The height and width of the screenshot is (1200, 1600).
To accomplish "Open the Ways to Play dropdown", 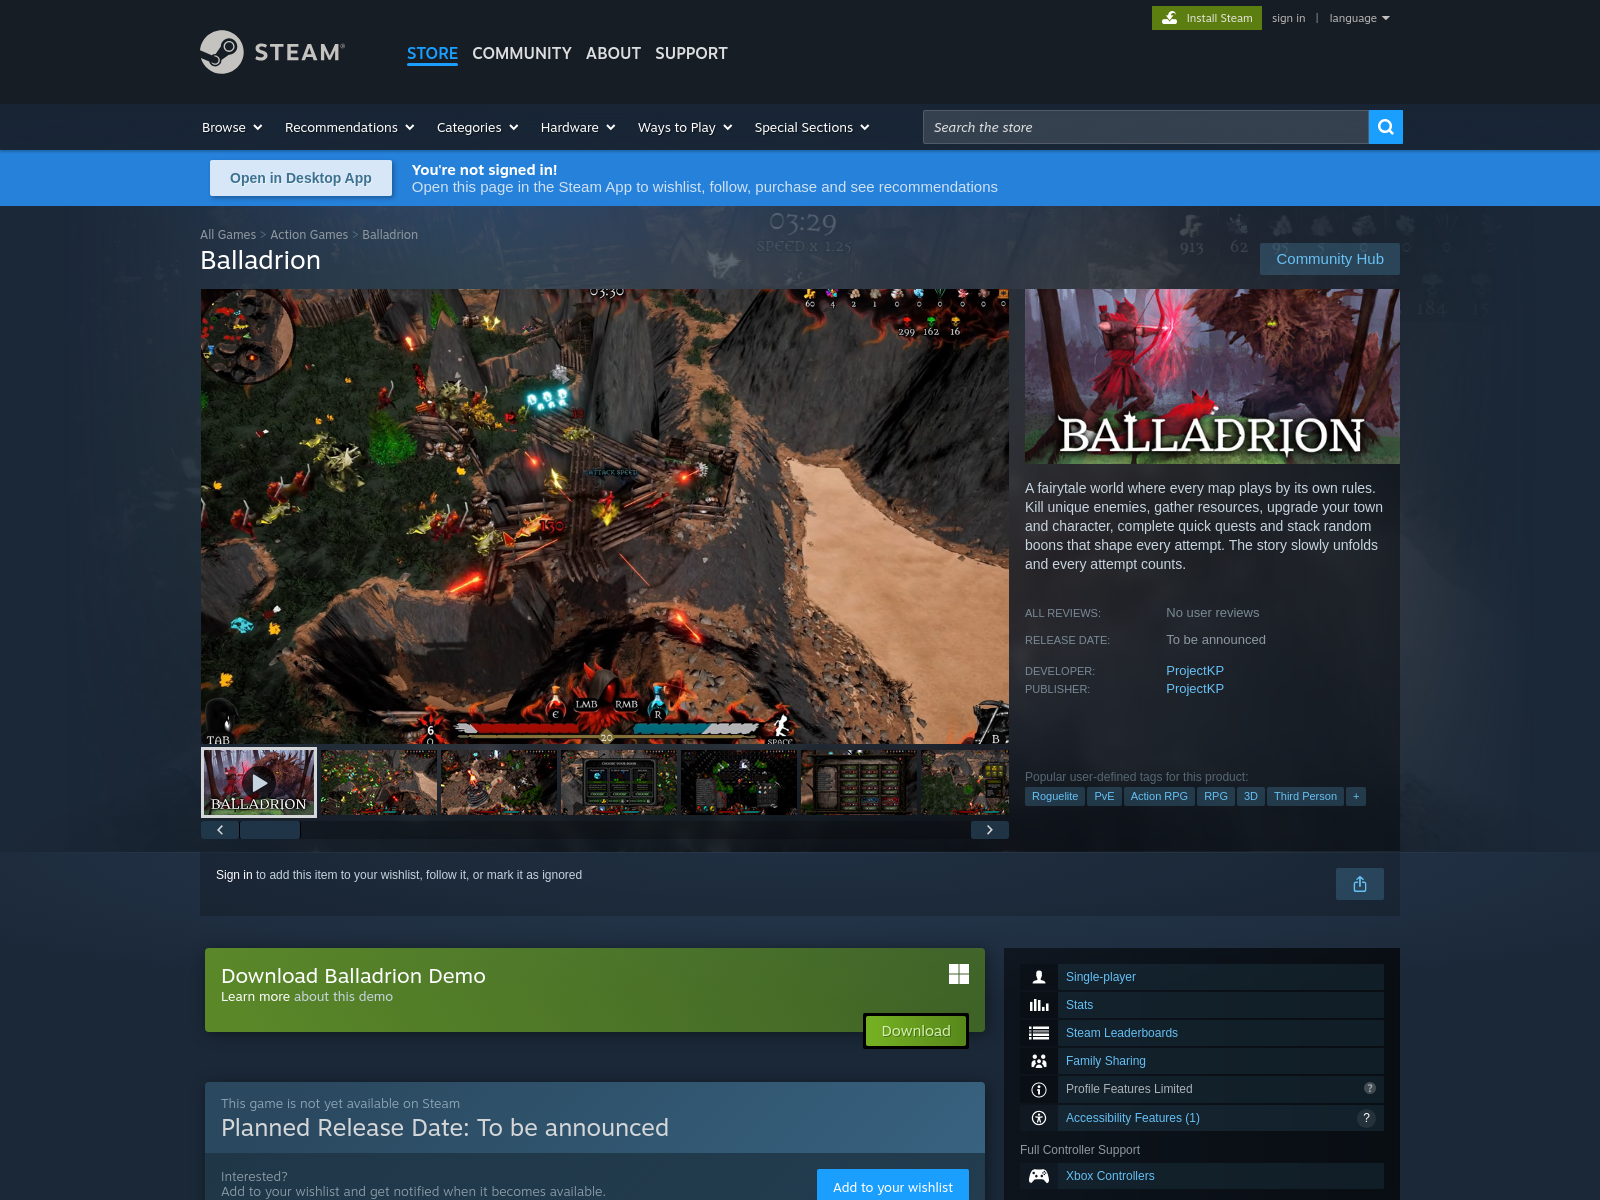I will coord(685,127).
